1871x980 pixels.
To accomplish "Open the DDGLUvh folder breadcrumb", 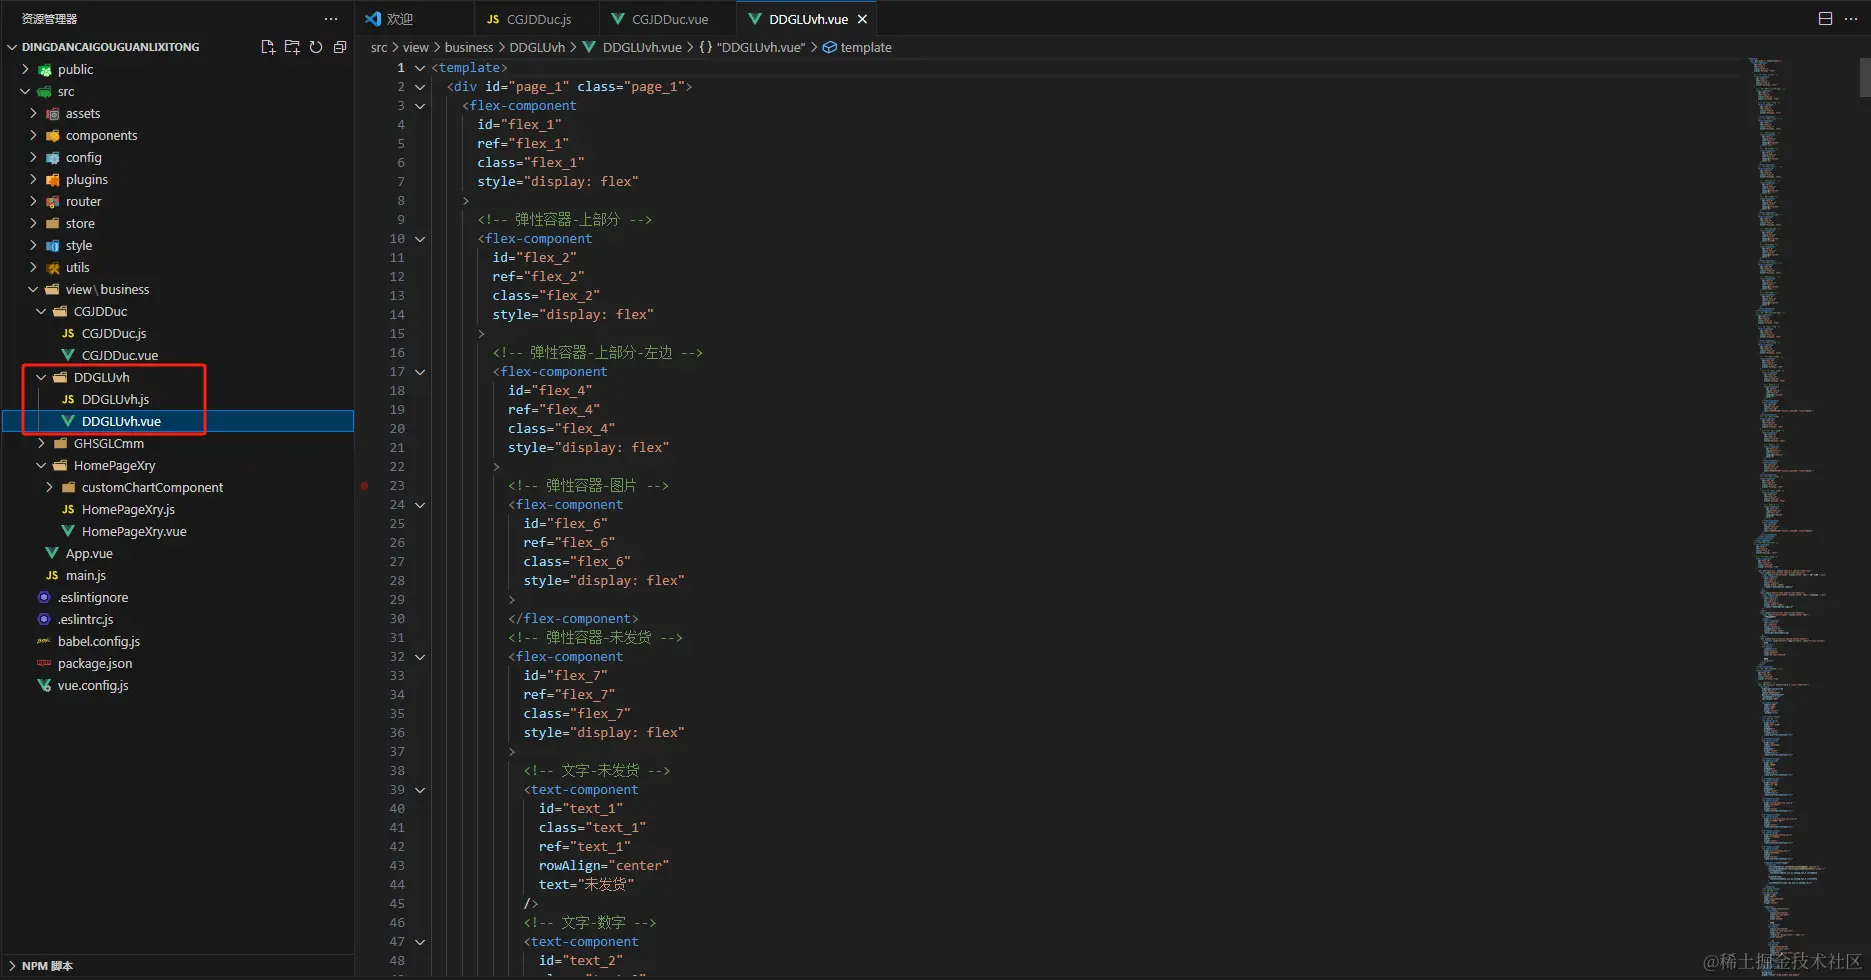I will (x=537, y=47).
